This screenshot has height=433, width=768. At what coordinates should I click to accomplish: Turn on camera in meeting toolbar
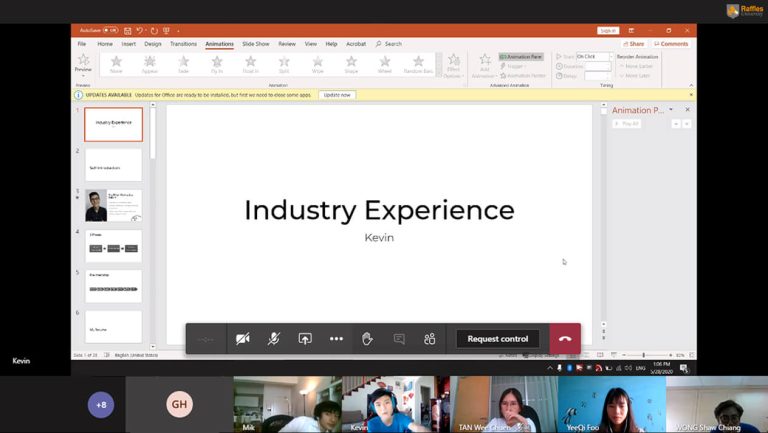(242, 339)
